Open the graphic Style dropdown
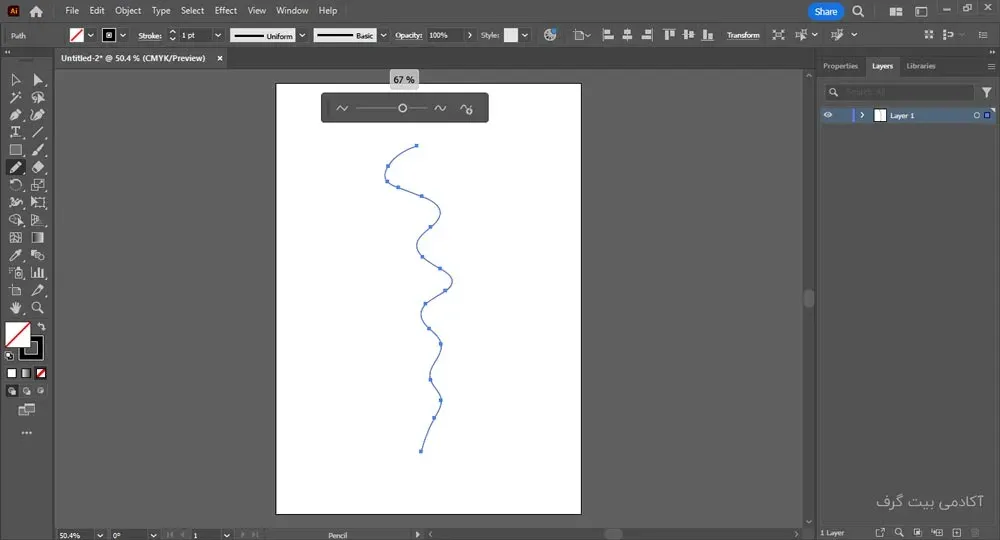The height and width of the screenshot is (540, 1000). click(525, 35)
